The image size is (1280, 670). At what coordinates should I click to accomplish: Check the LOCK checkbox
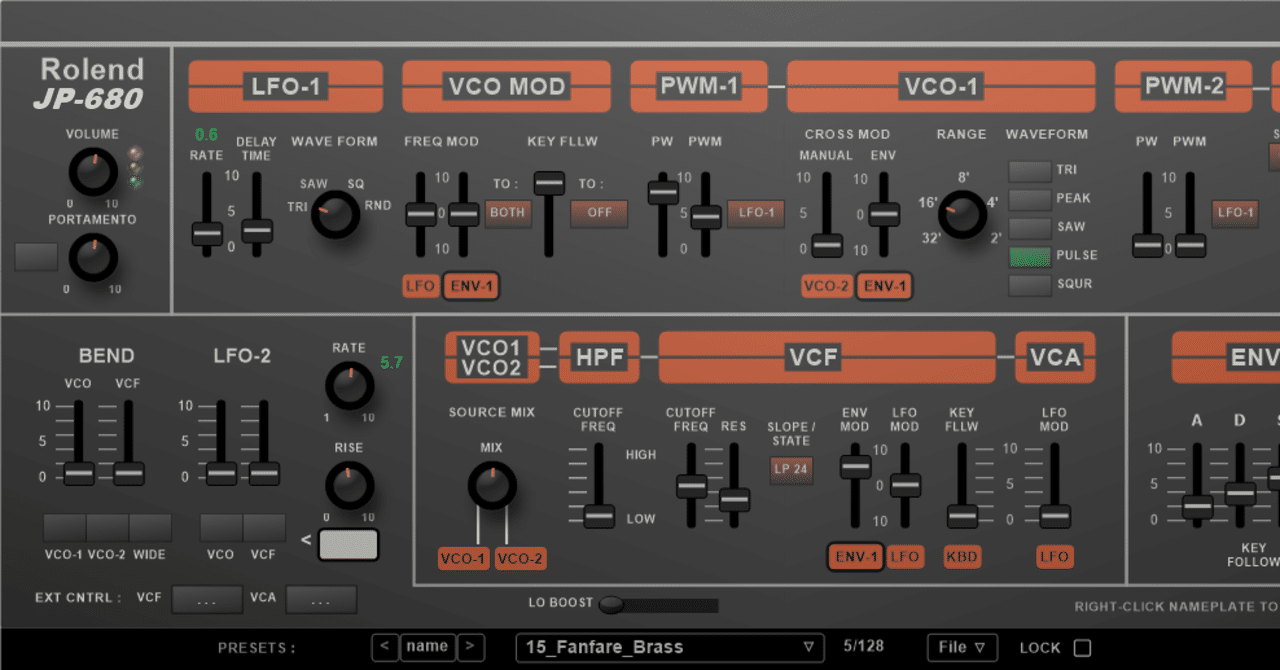(x=1082, y=648)
